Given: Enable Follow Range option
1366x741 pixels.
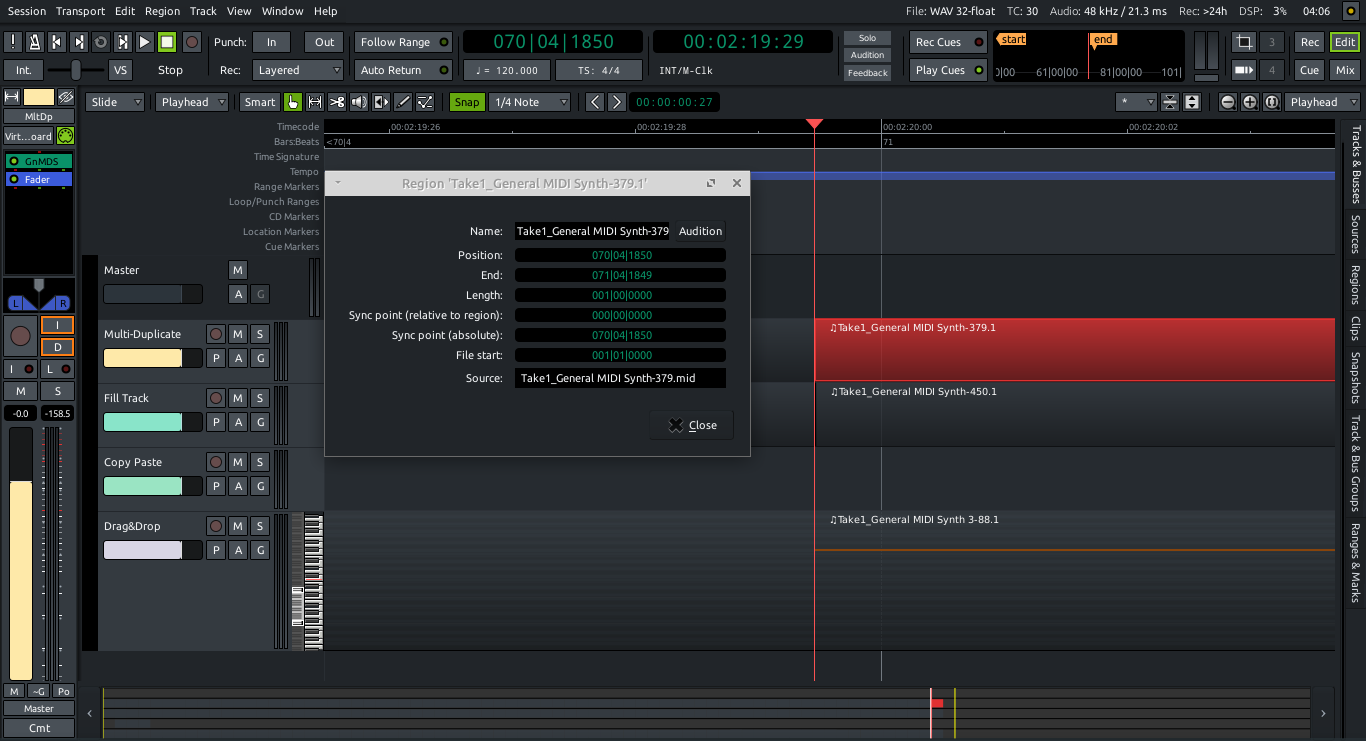Looking at the screenshot, I should 403,42.
